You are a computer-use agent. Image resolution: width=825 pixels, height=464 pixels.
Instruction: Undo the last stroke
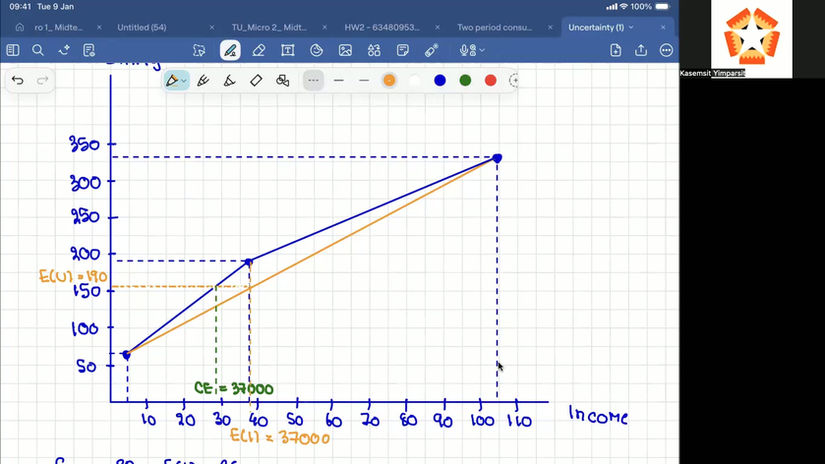17,80
